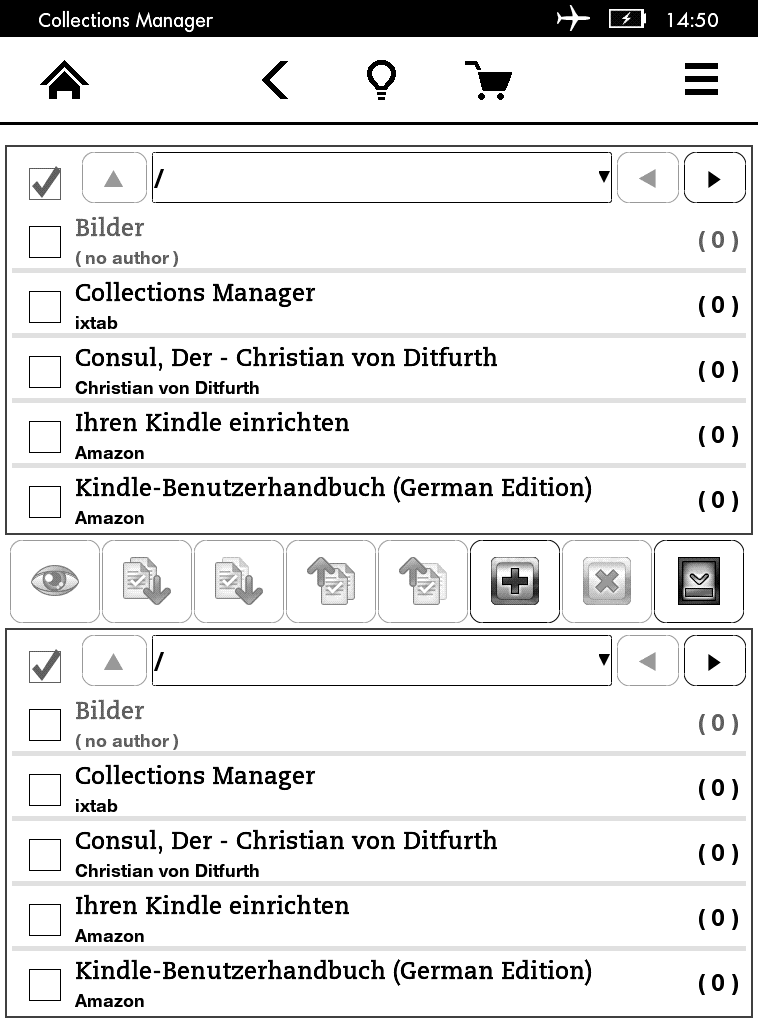Toggle the select-all checkbox in the upper panel

[x=45, y=183]
